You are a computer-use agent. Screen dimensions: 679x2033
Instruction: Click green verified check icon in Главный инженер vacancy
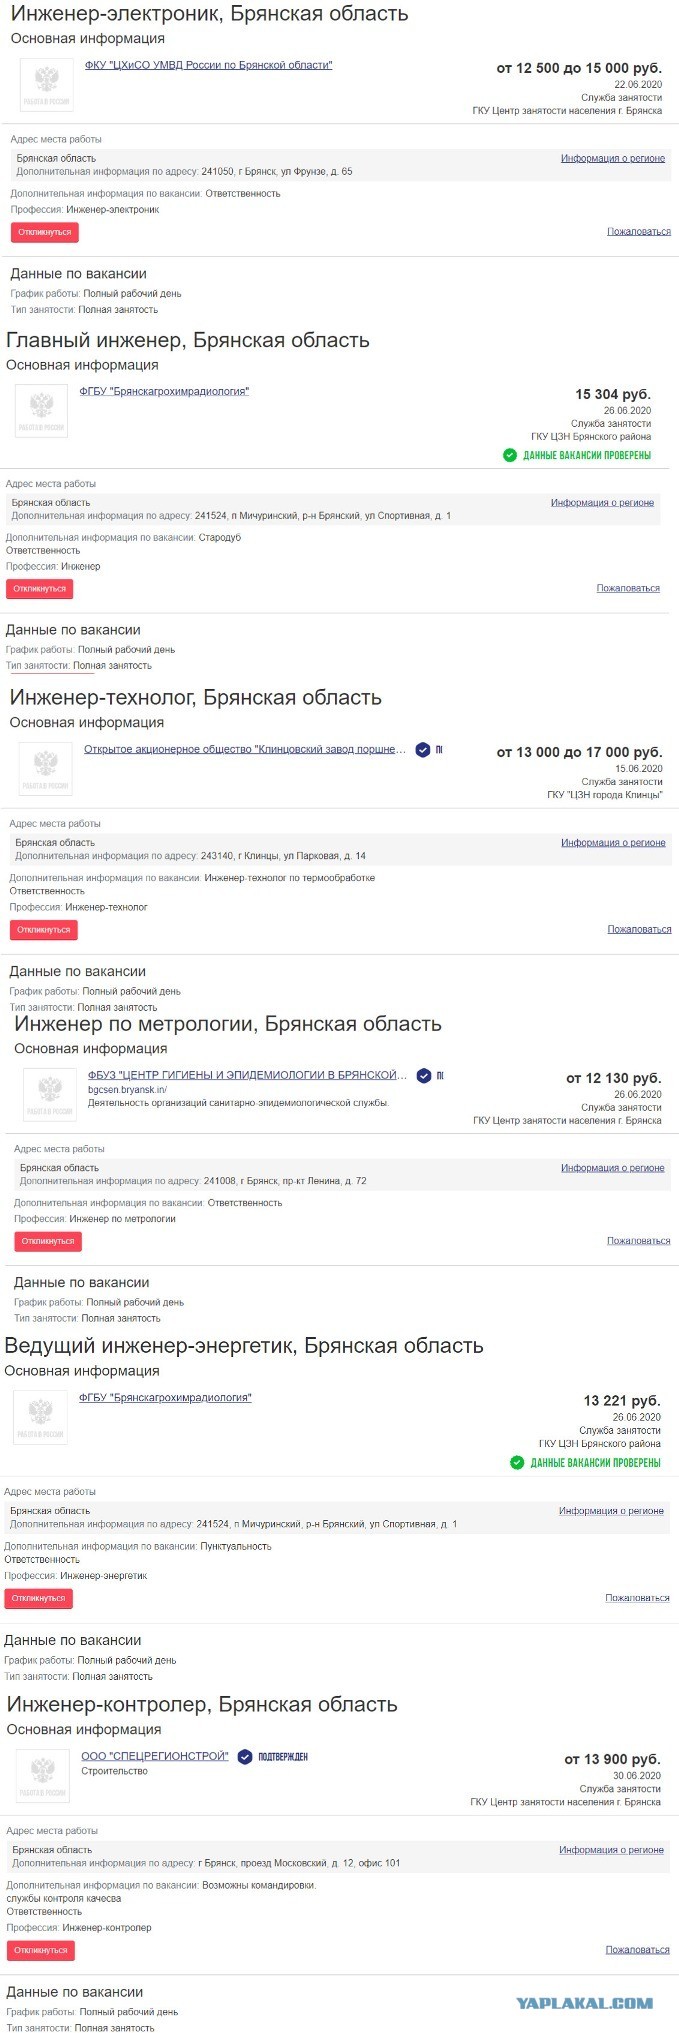[510, 455]
